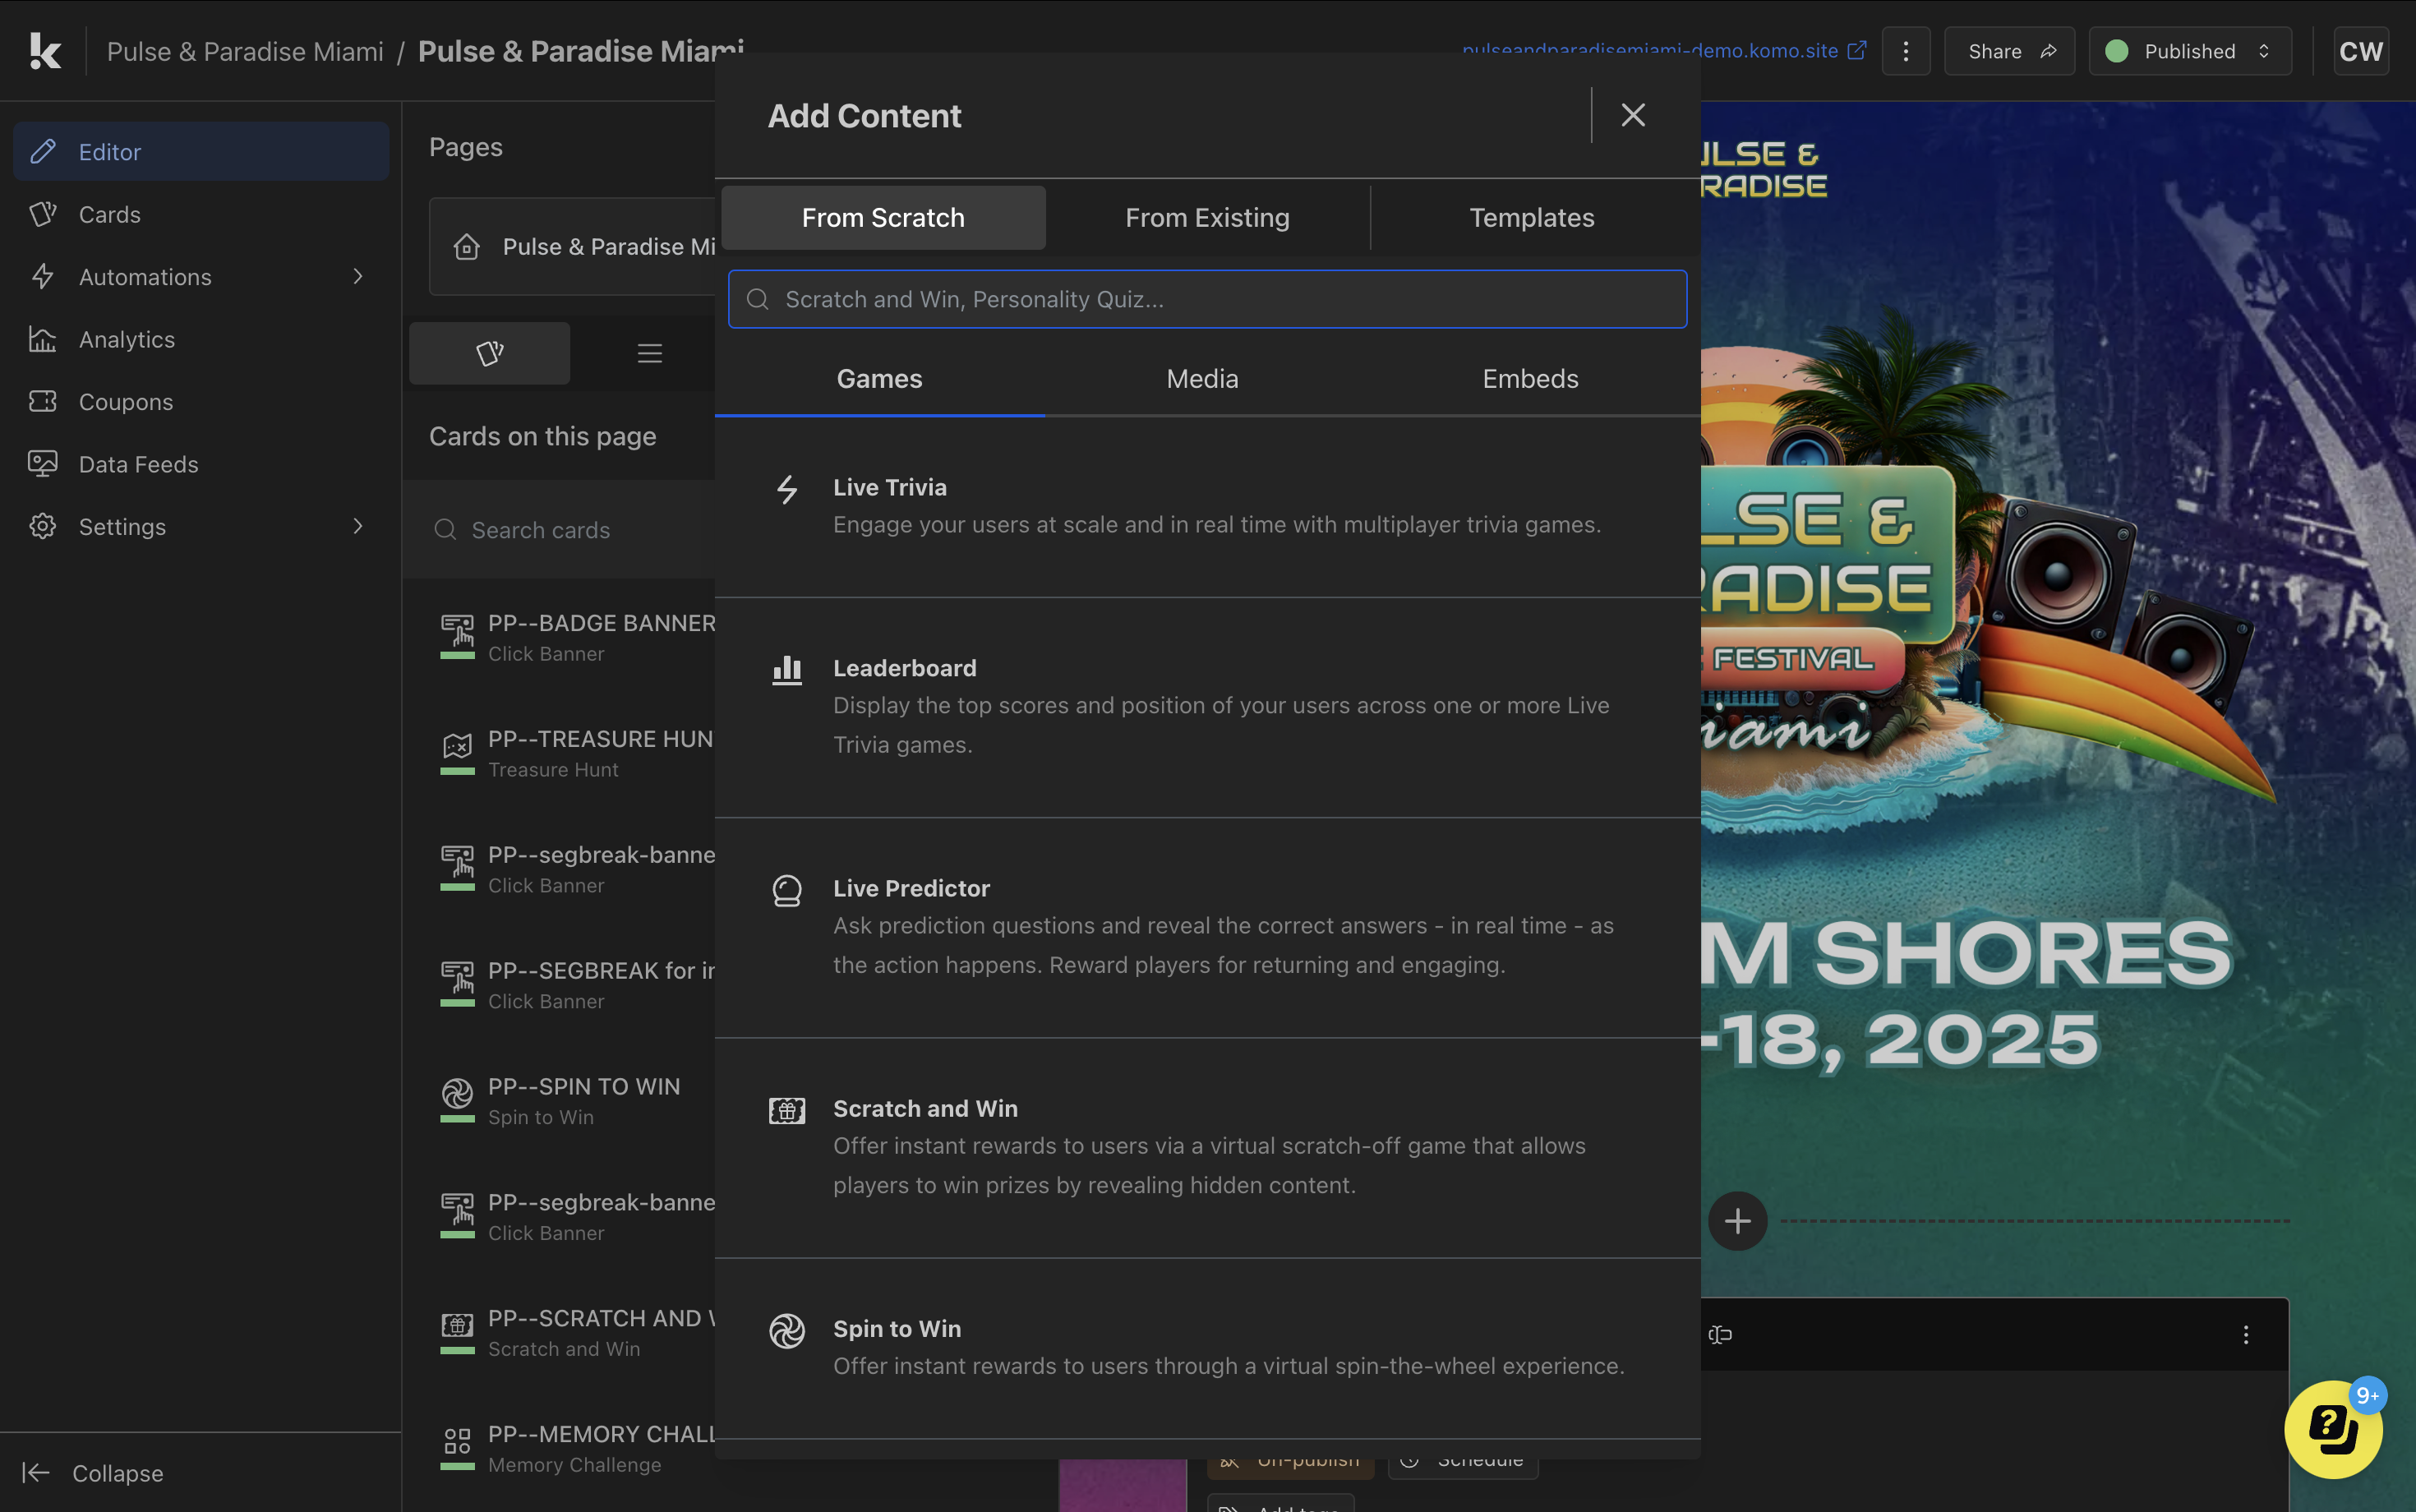The height and width of the screenshot is (1512, 2416).
Task: Click the help chat widget icon
Action: [x=2332, y=1428]
